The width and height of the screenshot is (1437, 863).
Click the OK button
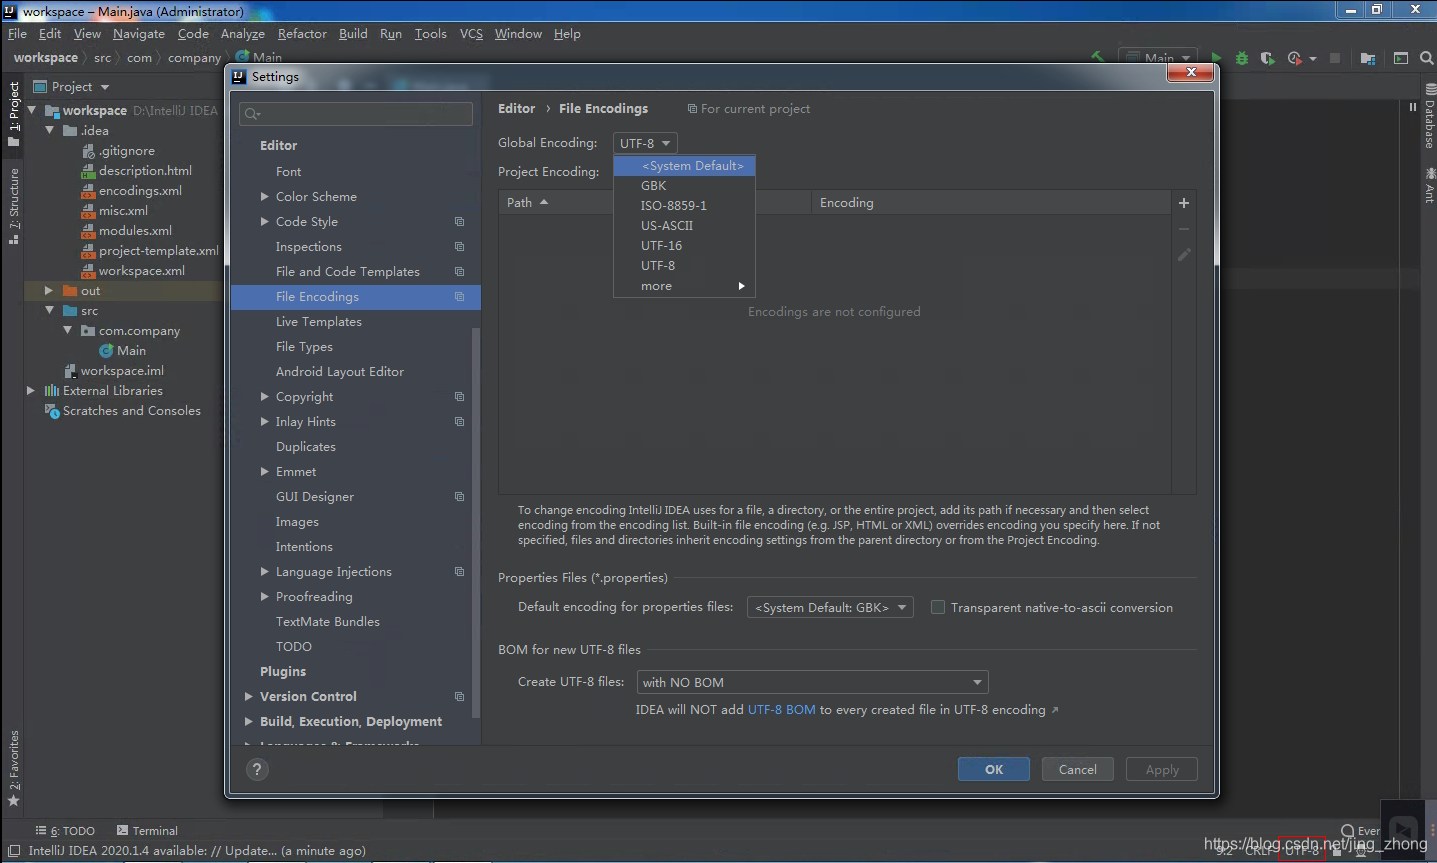pyautogui.click(x=994, y=769)
